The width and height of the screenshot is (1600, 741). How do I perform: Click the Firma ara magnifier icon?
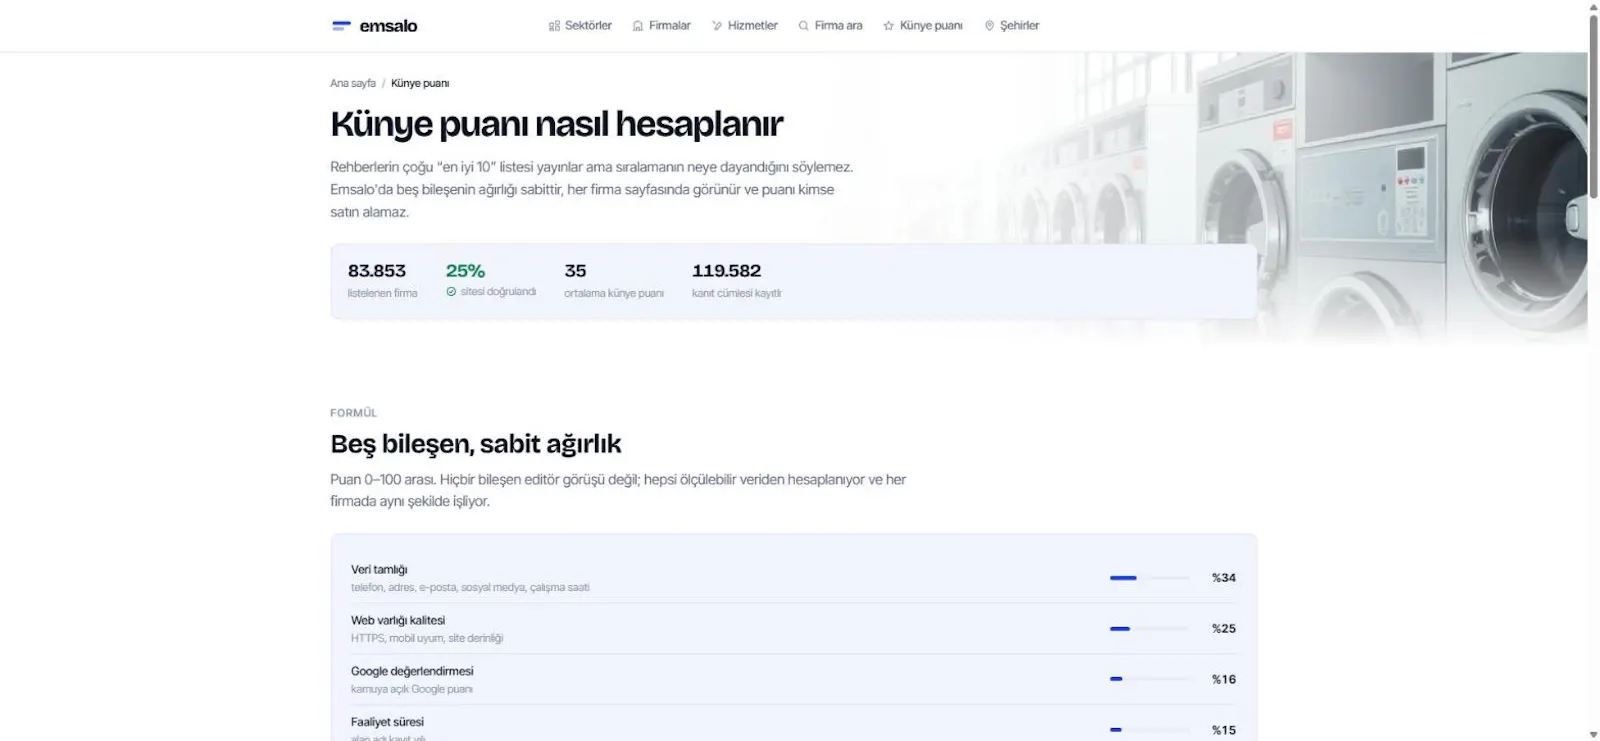(x=803, y=26)
